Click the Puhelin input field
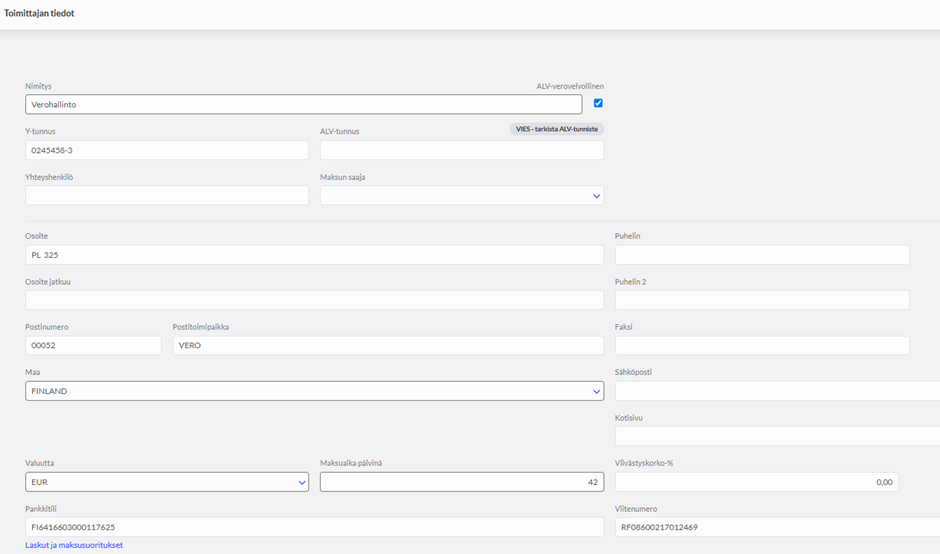The image size is (940, 554). click(762, 255)
